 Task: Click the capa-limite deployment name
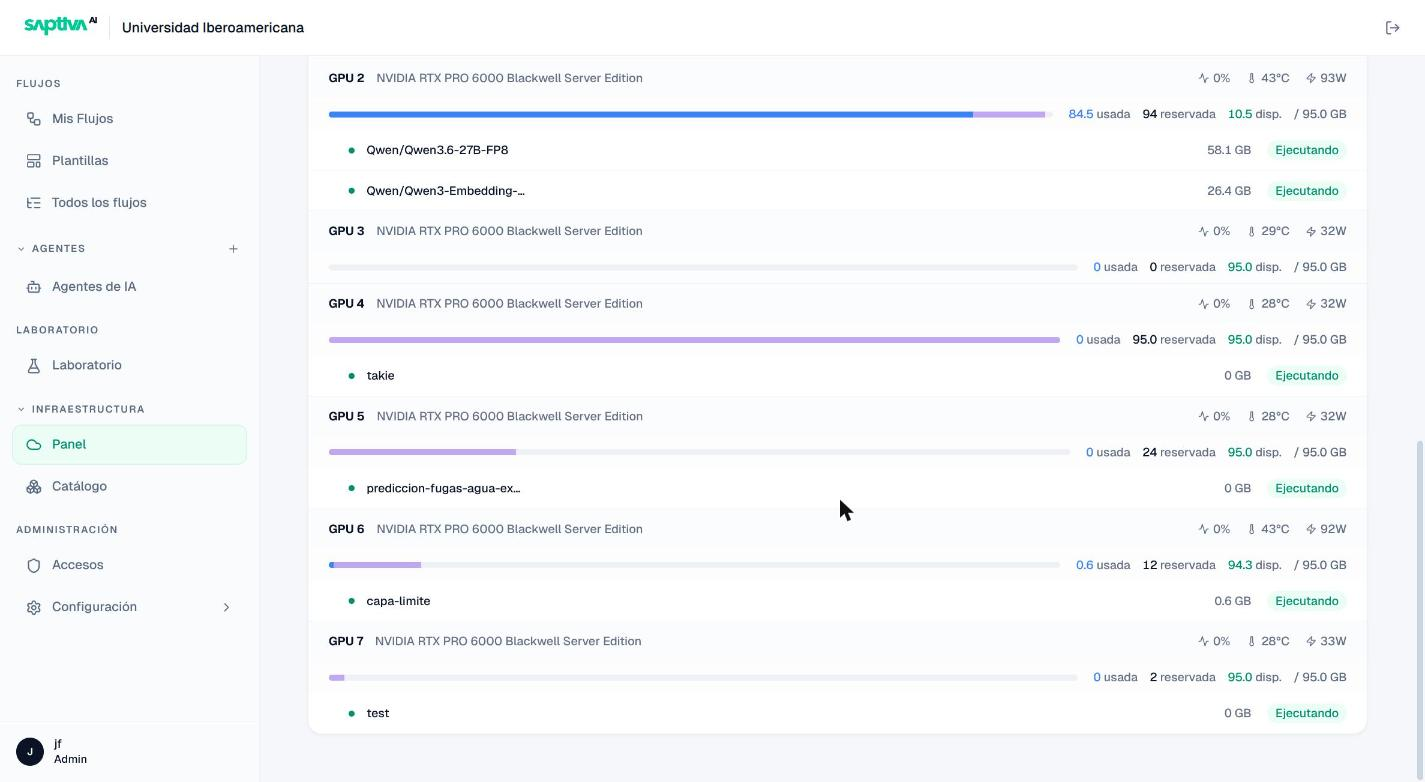pos(398,601)
